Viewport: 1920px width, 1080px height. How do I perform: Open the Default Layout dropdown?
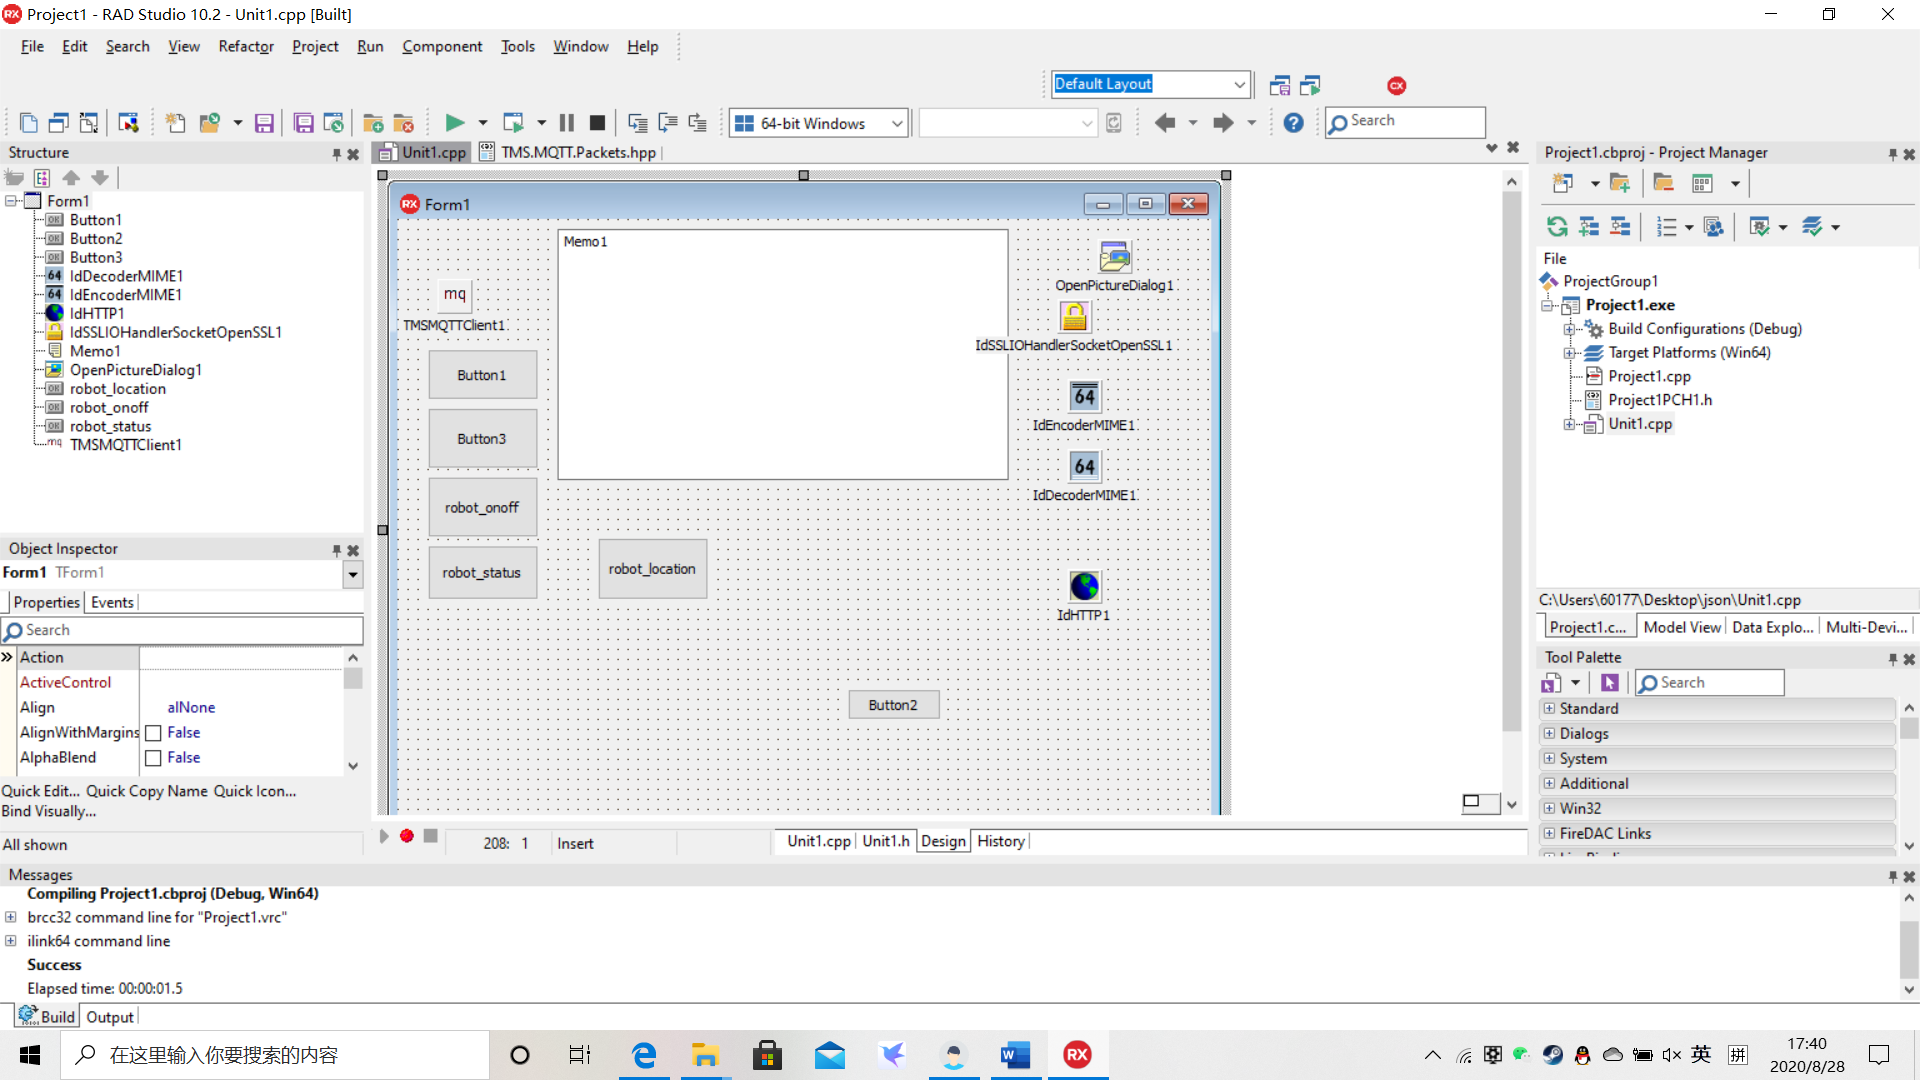pos(1240,84)
